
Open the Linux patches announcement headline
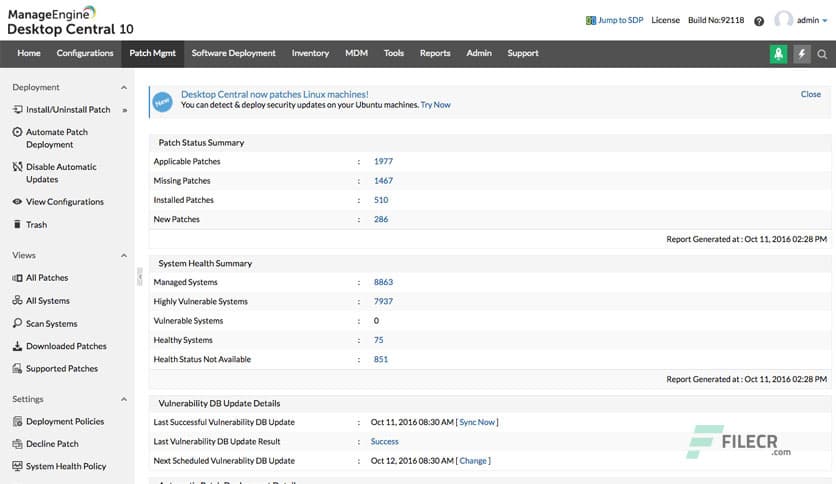pos(275,94)
